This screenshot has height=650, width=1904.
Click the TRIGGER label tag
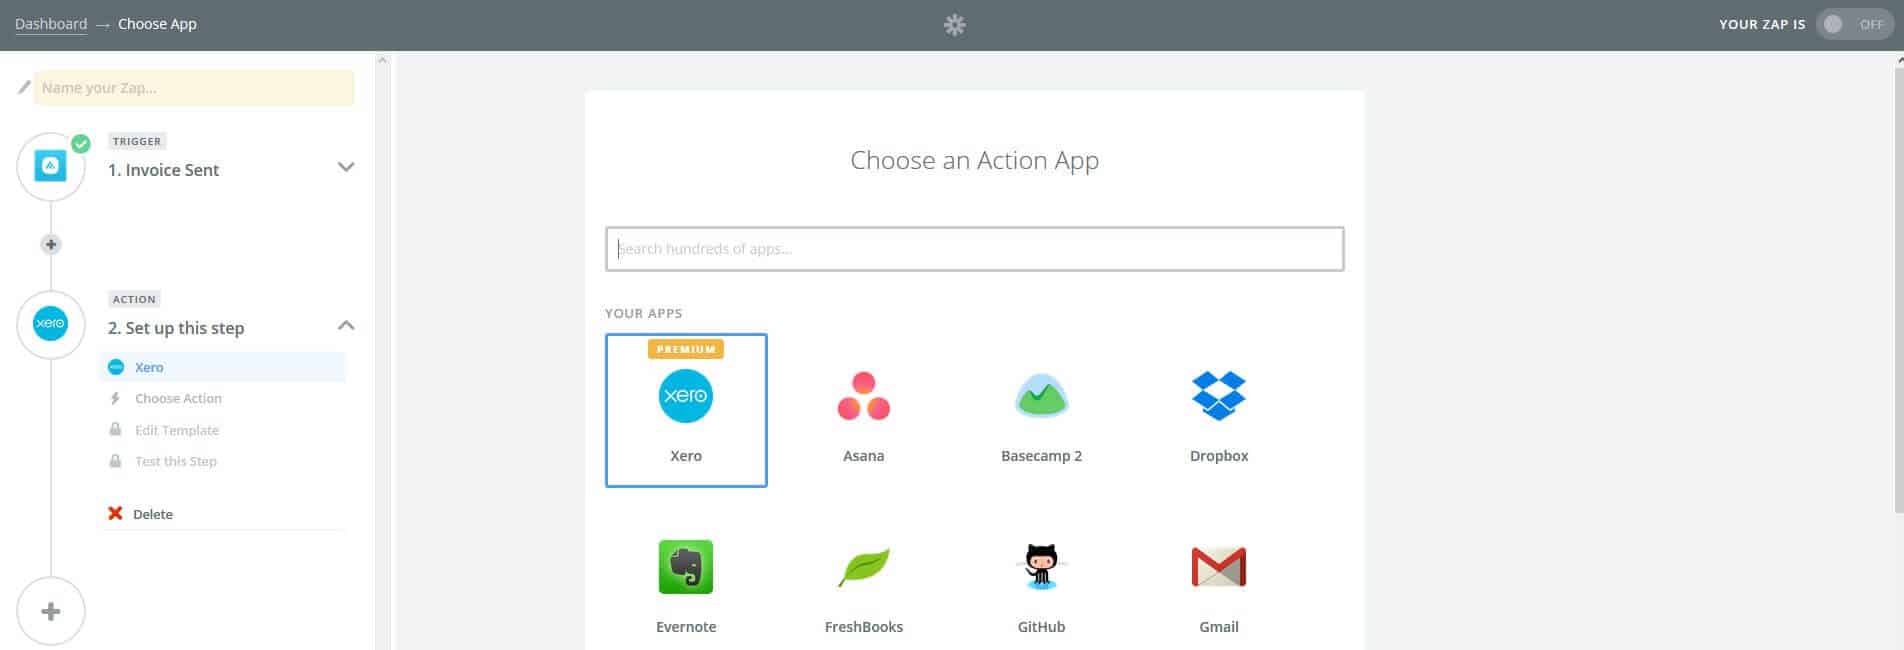pyautogui.click(x=137, y=141)
